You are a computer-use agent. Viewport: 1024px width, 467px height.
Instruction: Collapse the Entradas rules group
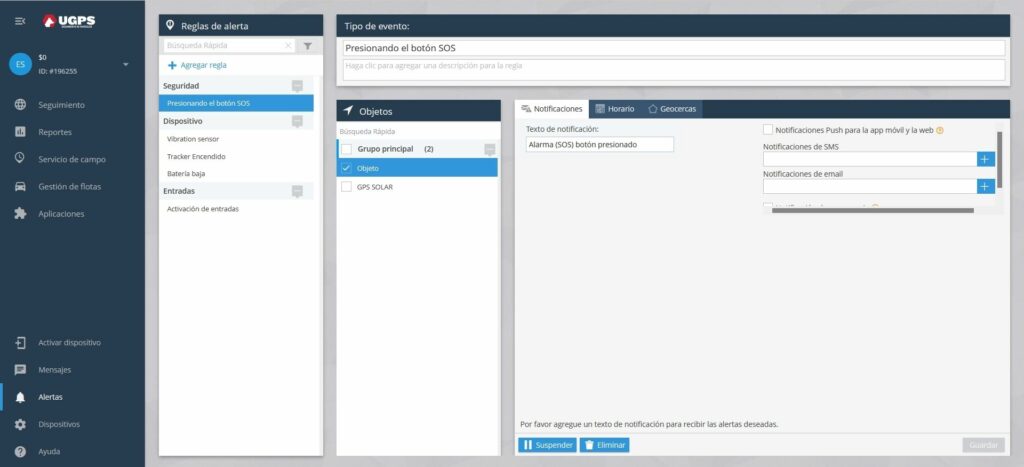[297, 191]
